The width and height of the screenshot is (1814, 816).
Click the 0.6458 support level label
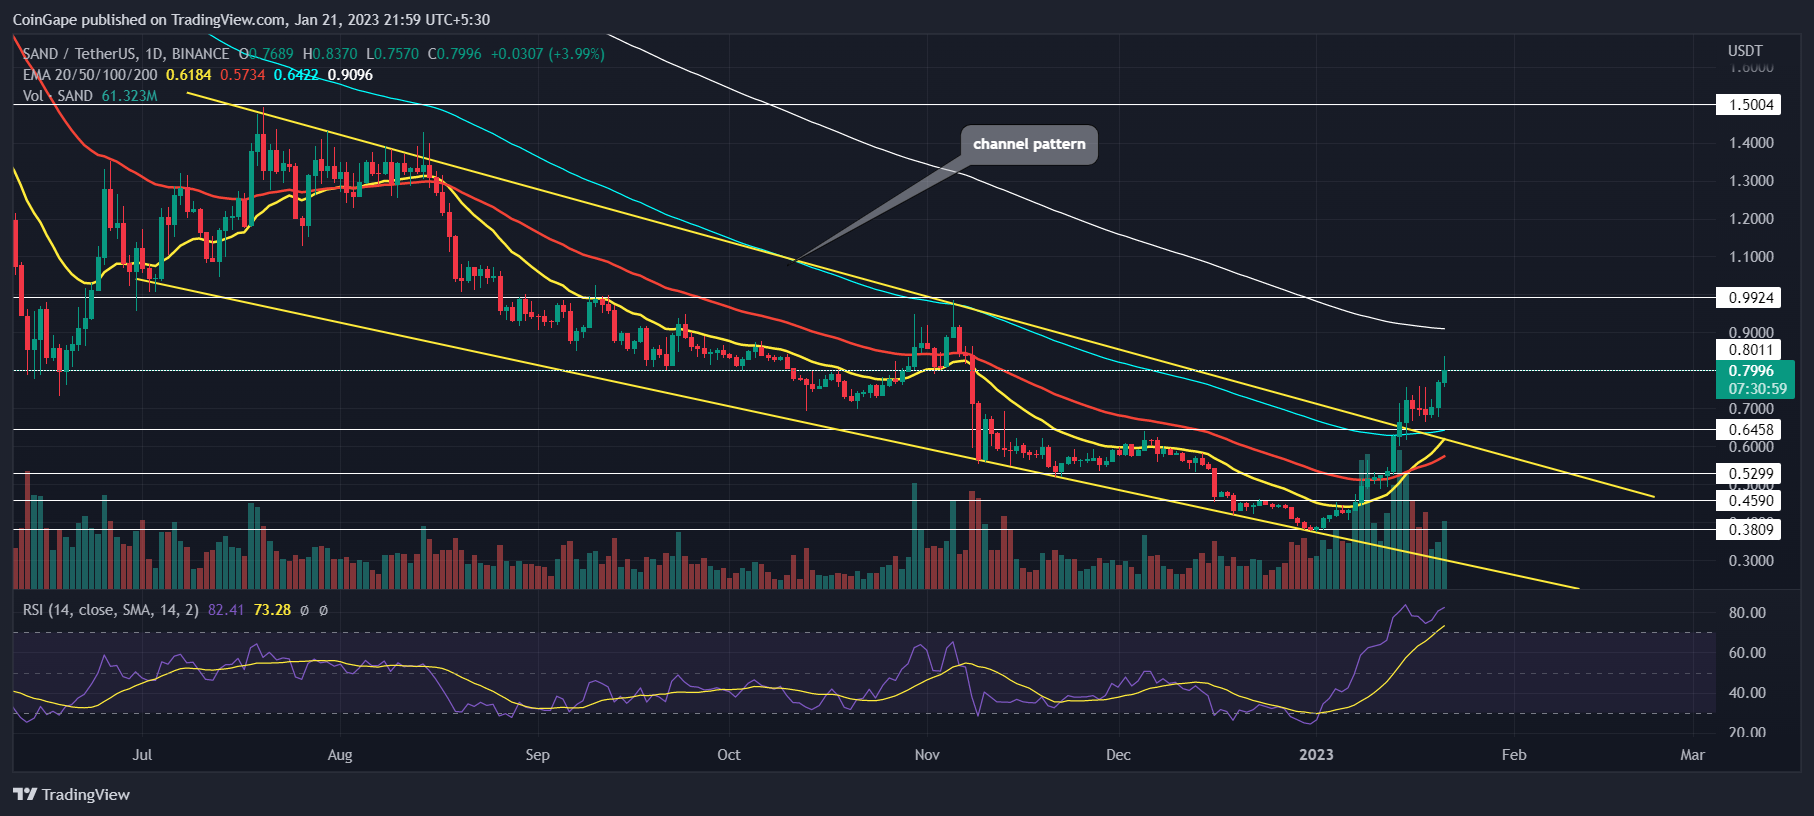pyautogui.click(x=1749, y=430)
